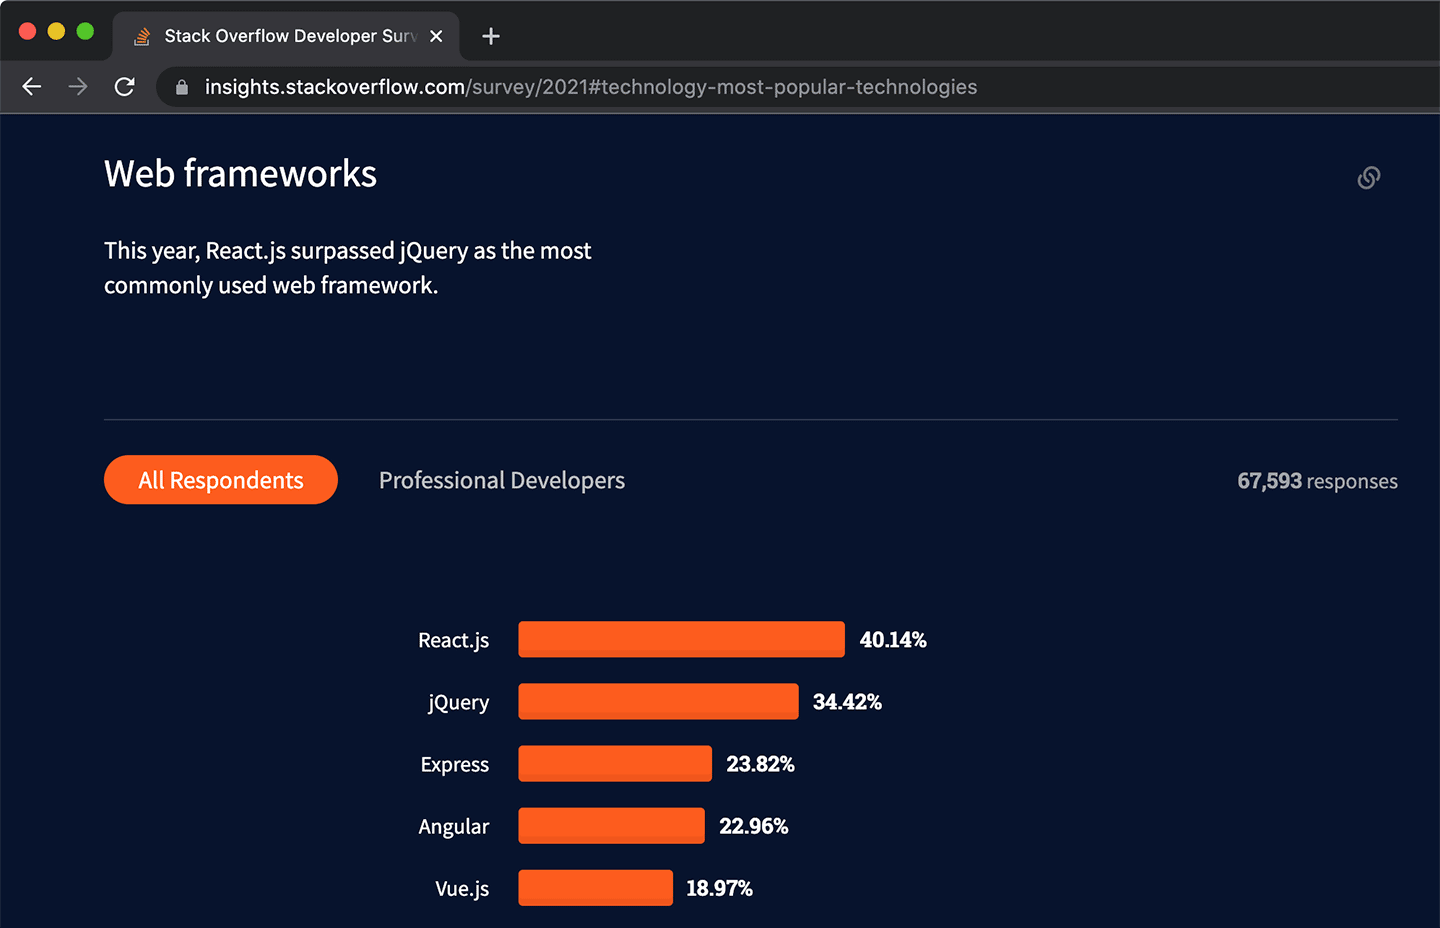Click the Angular bar in the chart

[x=611, y=826]
